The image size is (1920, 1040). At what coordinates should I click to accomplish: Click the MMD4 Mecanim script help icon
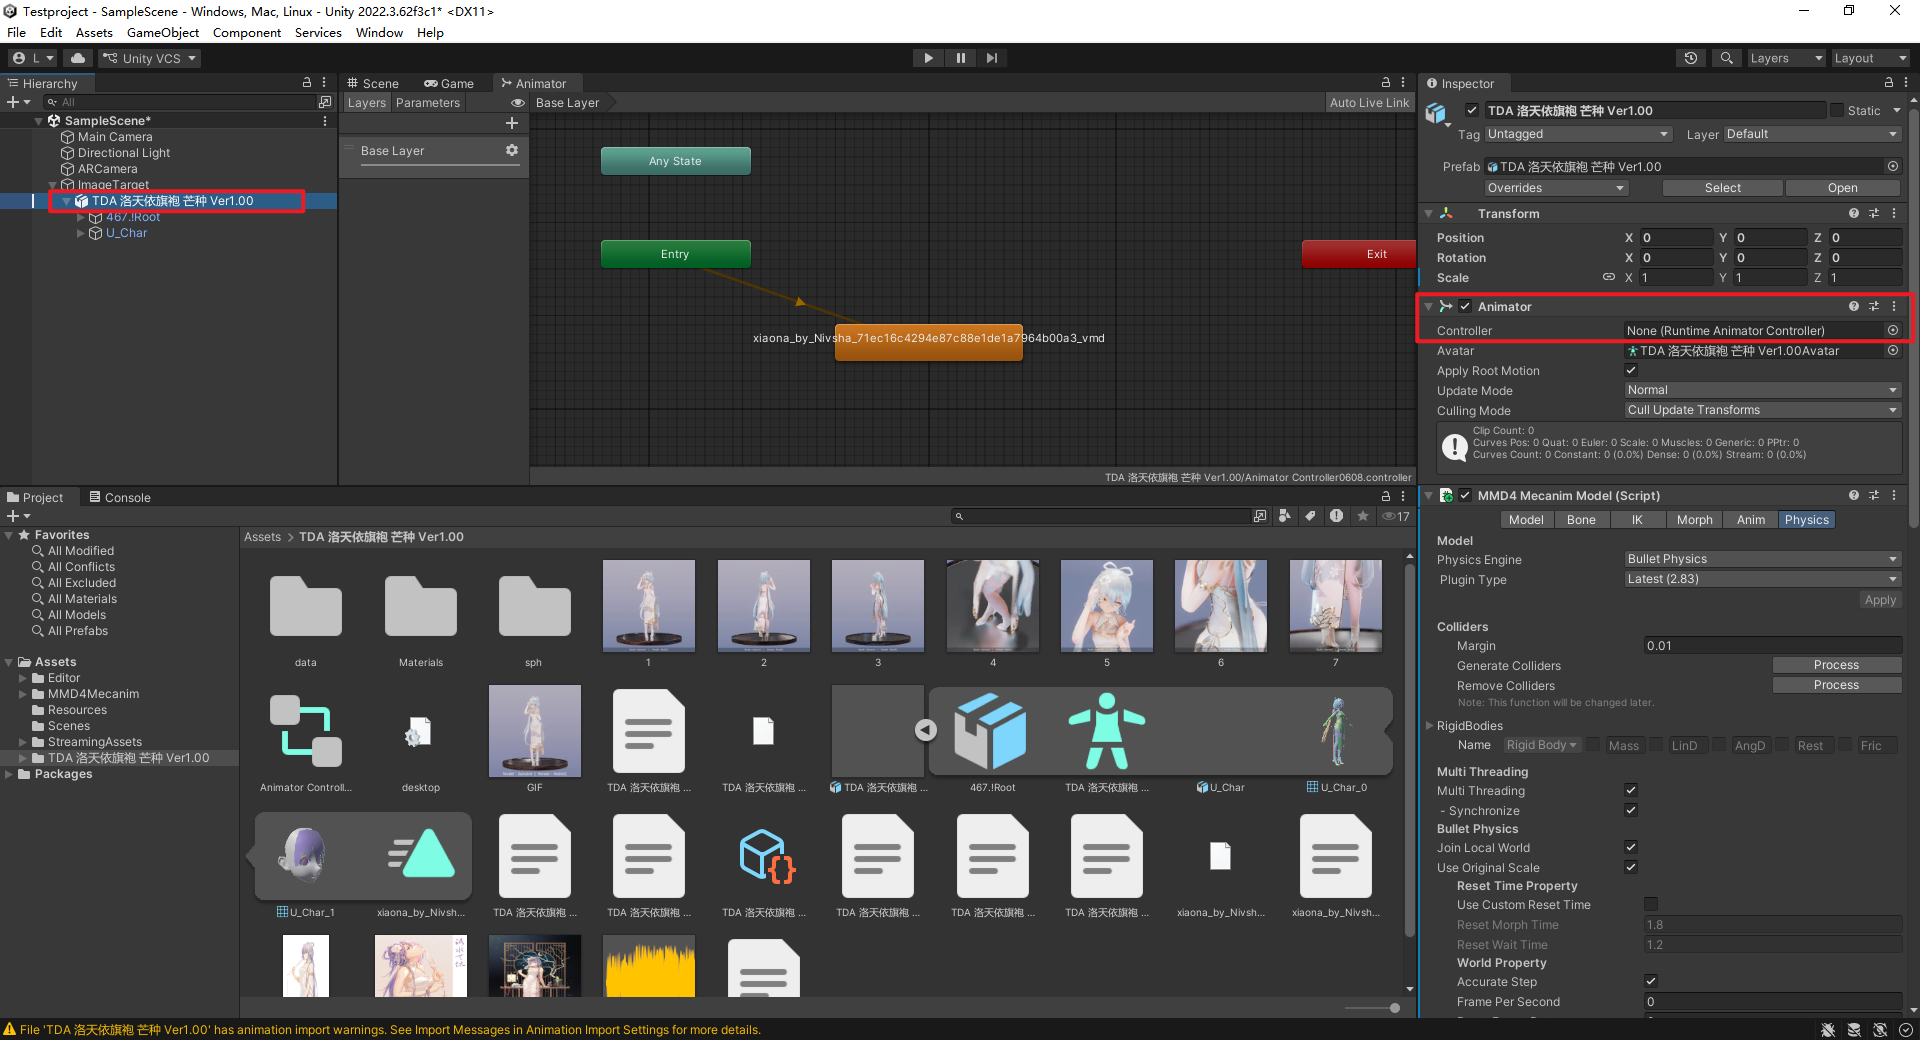pyautogui.click(x=1854, y=495)
